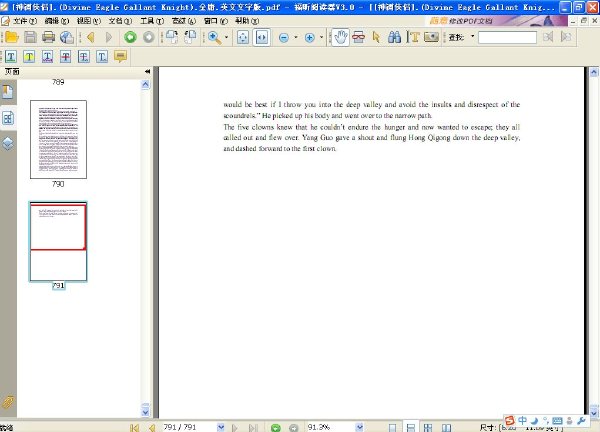Open the zoom tool dropdown arrow
Screen dimensions: 600x432
pyautogui.click(x=227, y=37)
